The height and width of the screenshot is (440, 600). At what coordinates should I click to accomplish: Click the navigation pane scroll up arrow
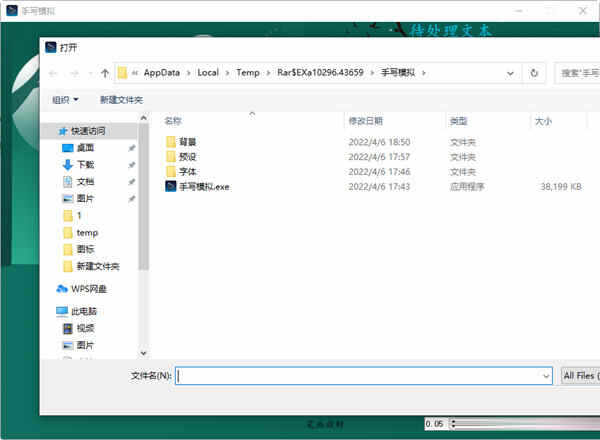[x=143, y=118]
